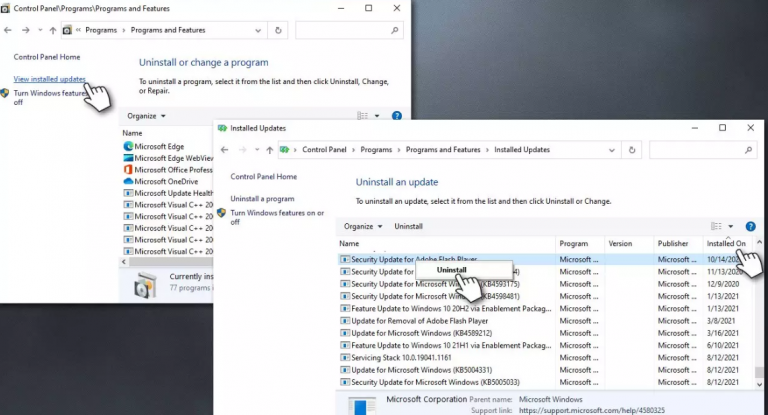The image size is (768, 415).
Task: Close the Installed Updates window
Action: tap(750, 128)
